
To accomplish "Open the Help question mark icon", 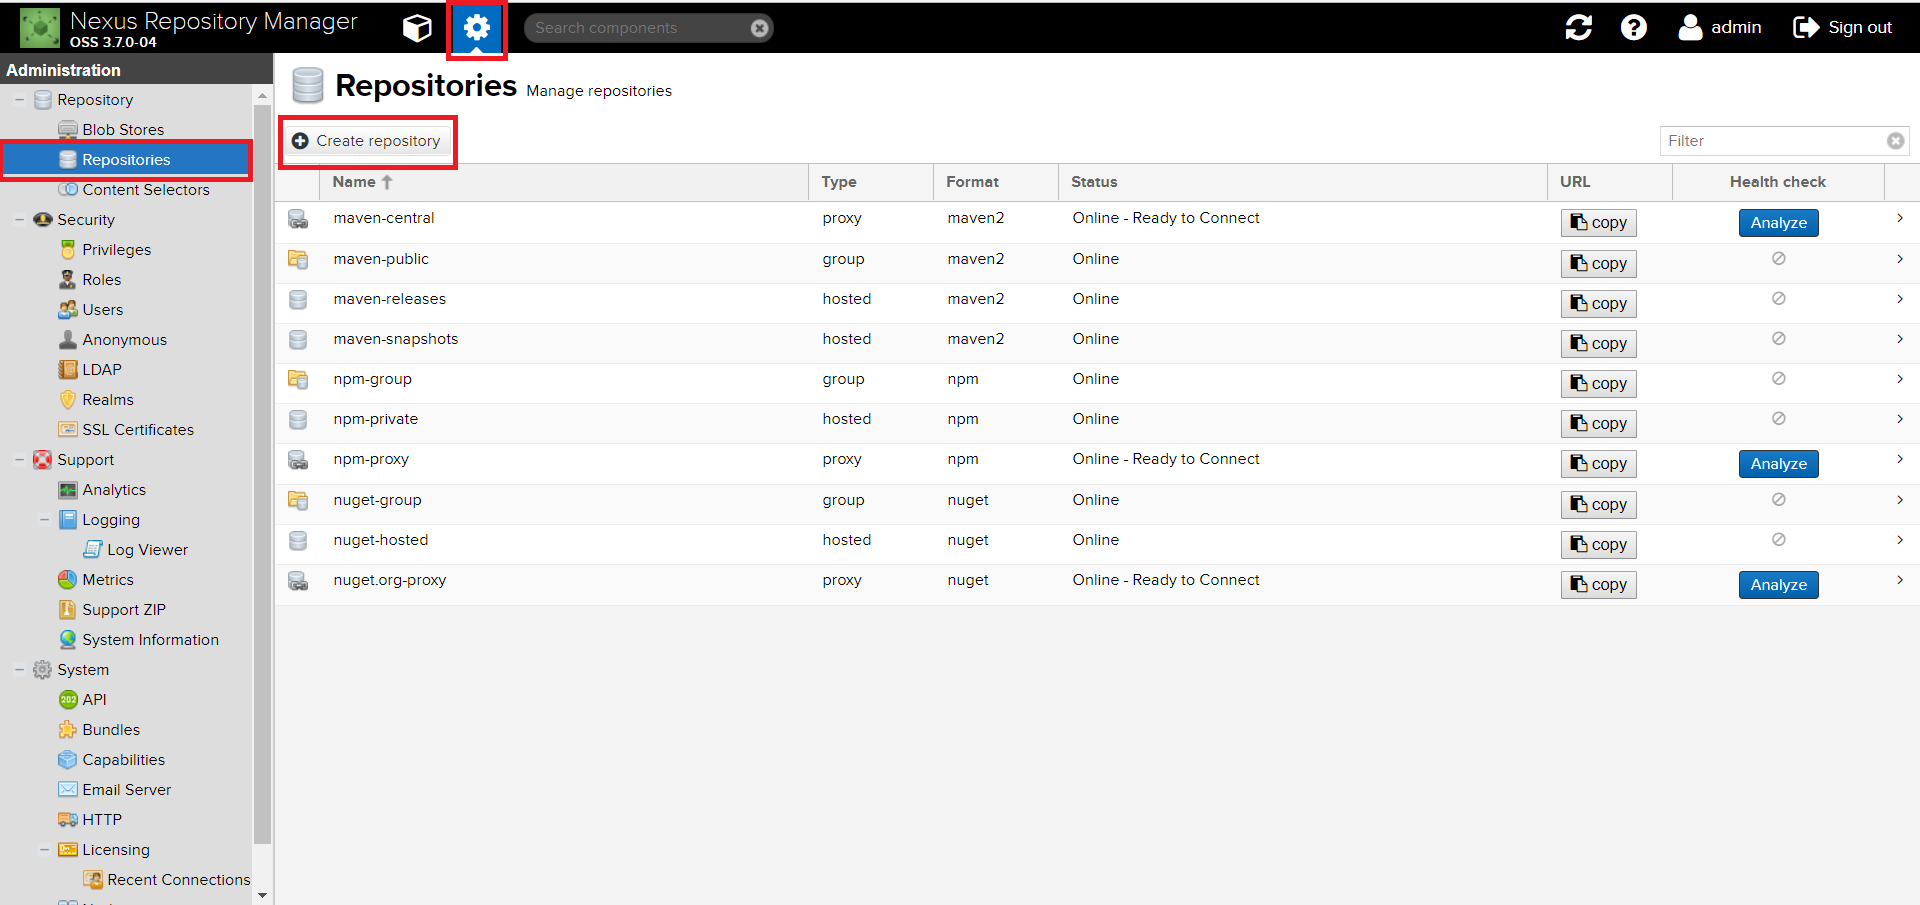I will click(x=1634, y=28).
